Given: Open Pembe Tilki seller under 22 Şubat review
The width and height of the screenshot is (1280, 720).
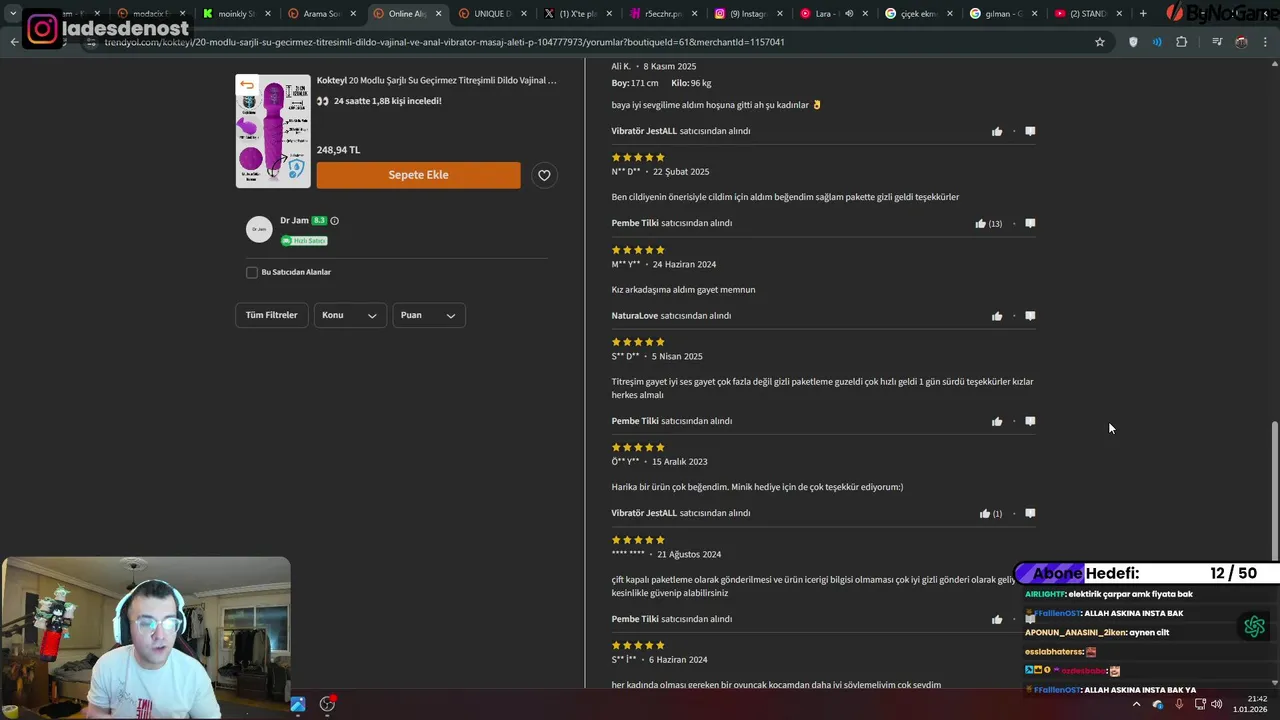Looking at the screenshot, I should 635,223.
